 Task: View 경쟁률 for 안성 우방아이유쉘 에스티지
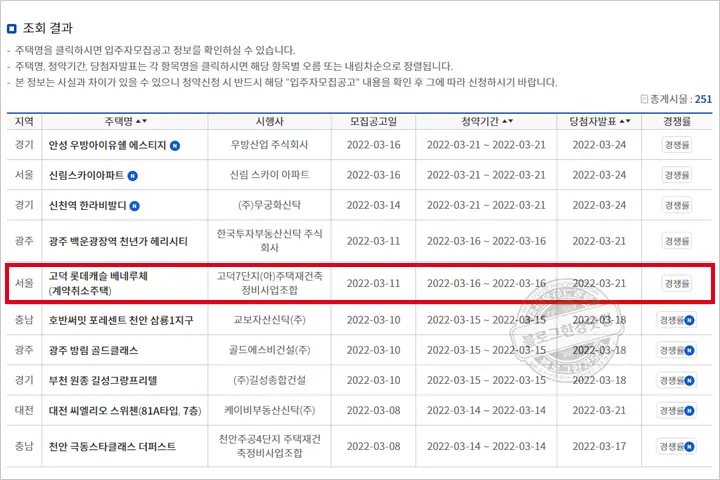677,145
